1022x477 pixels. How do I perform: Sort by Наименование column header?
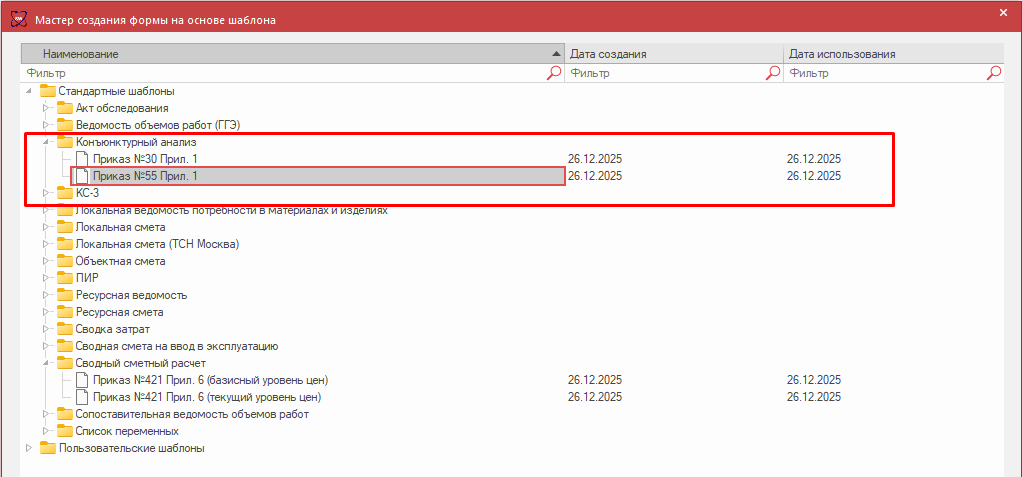(290, 54)
